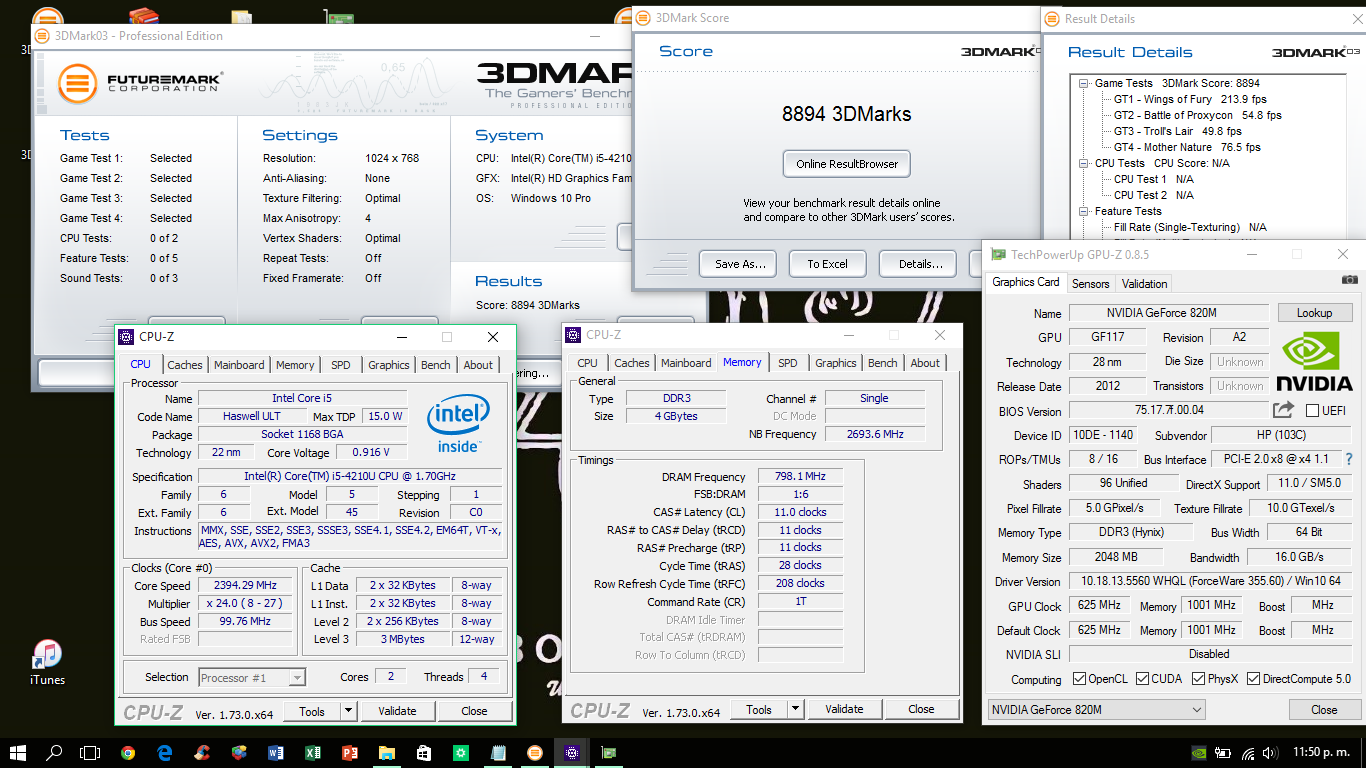Screen dimensions: 1366x768
Task: Open the Notepad taskbar icon
Action: pos(498,753)
